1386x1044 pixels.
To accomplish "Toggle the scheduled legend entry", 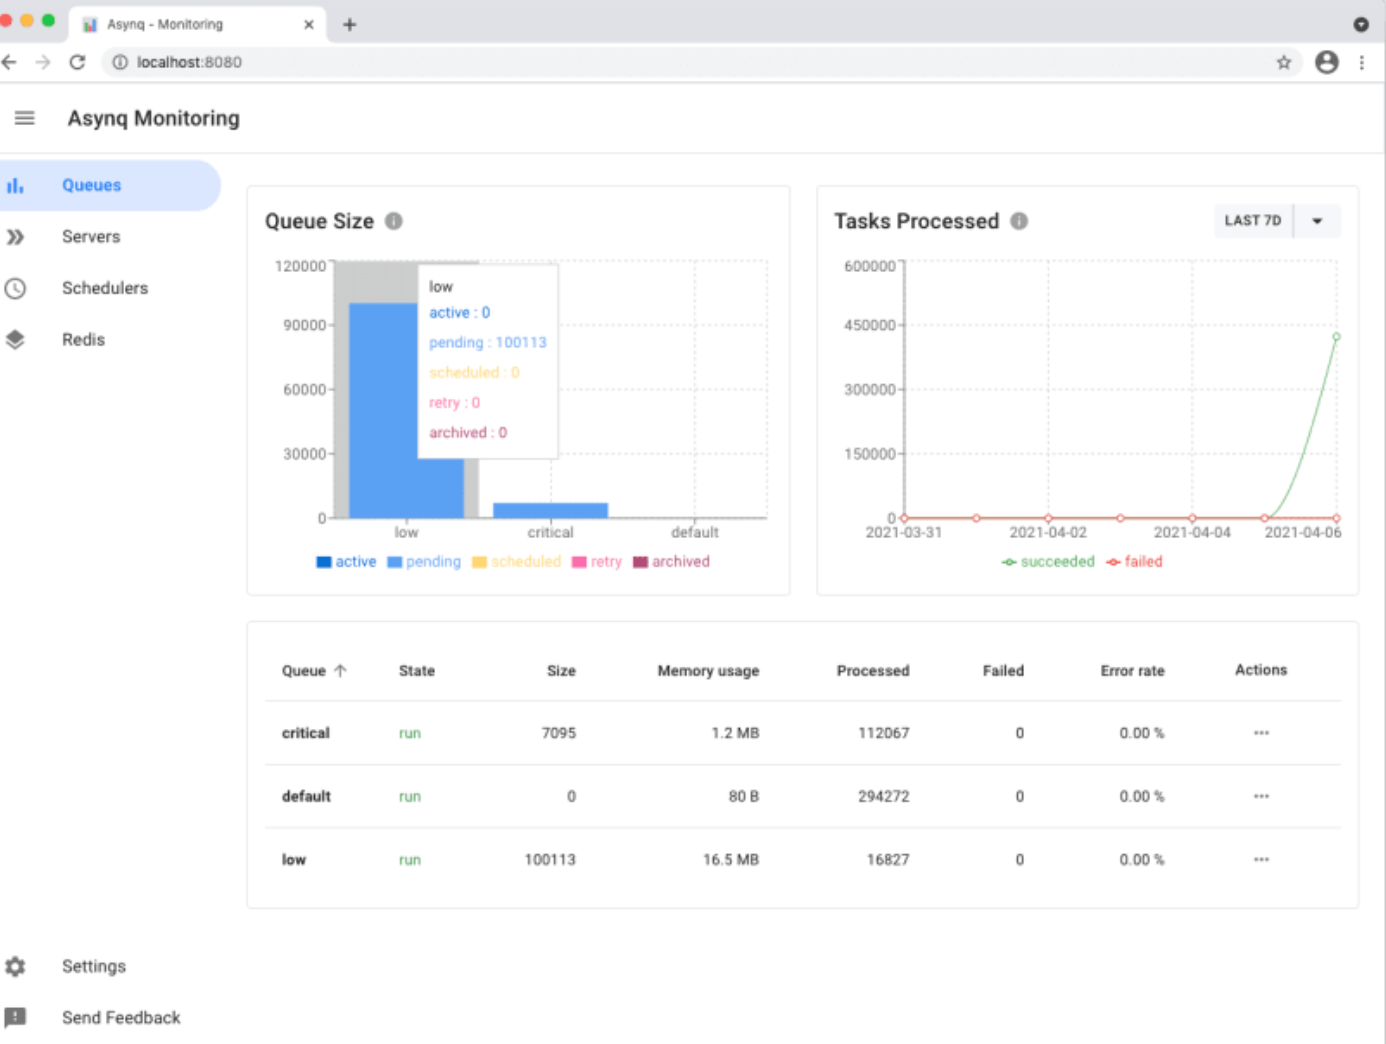I will tap(516, 562).
